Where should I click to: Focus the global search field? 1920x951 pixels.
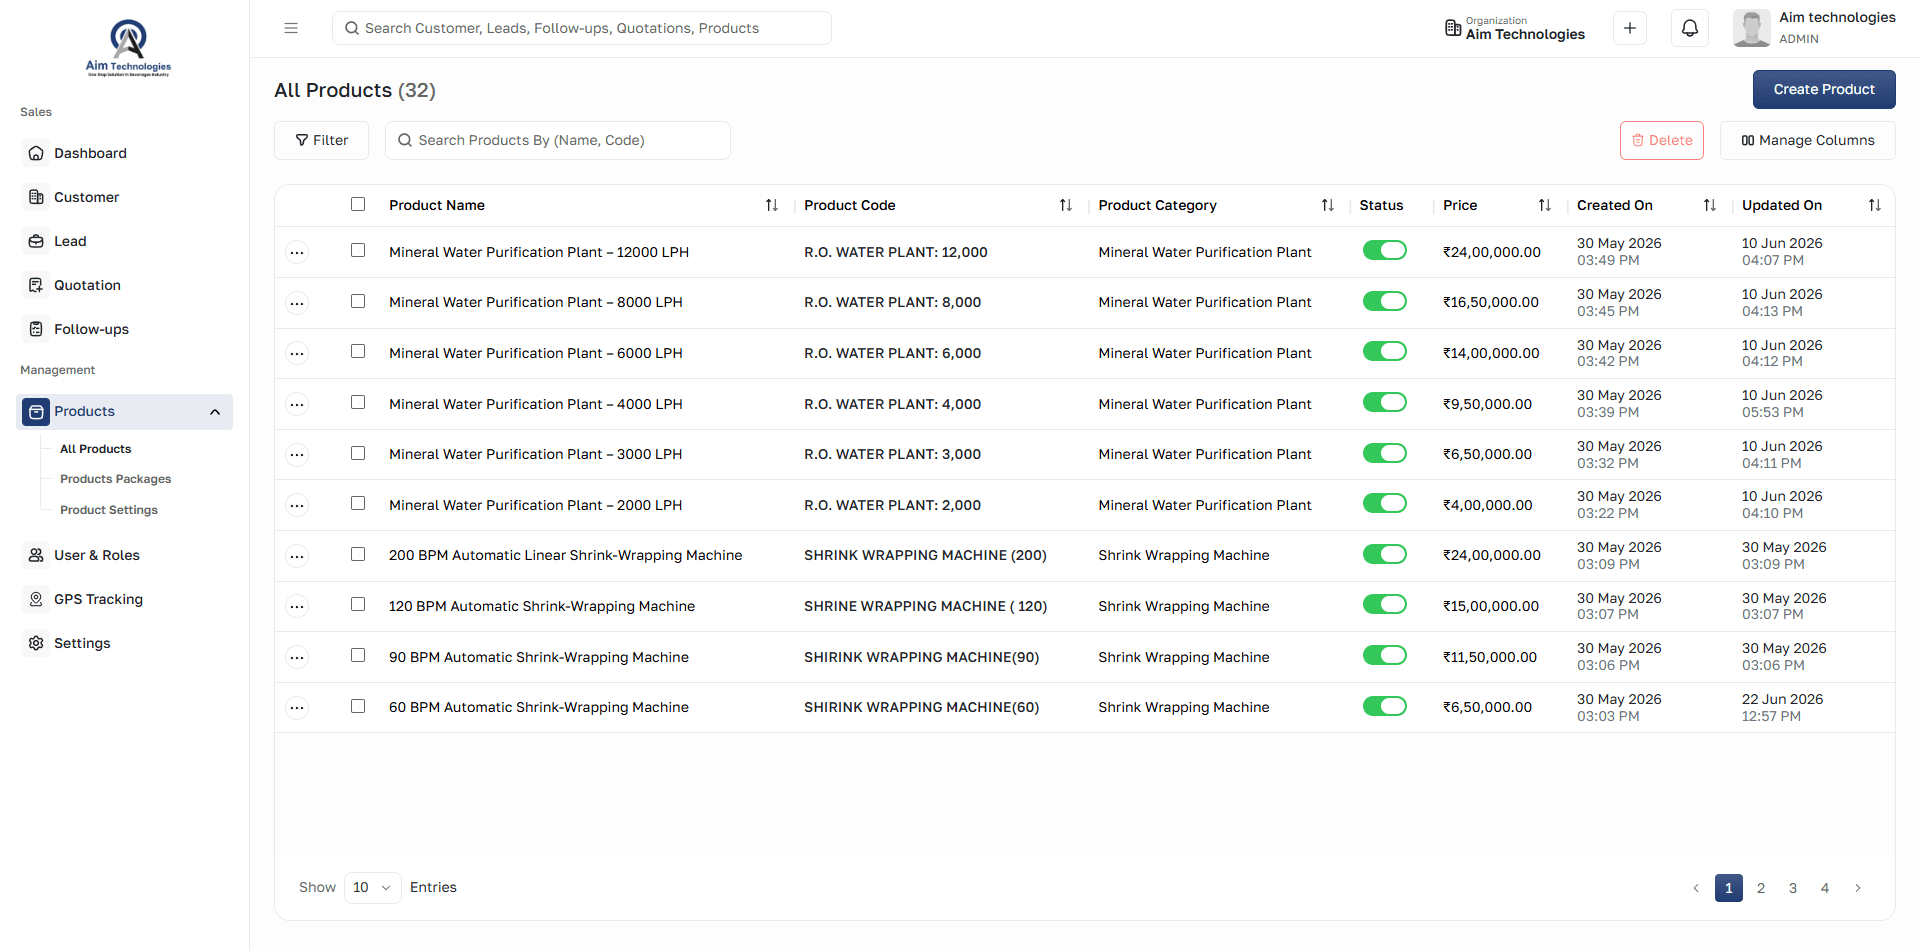click(582, 28)
